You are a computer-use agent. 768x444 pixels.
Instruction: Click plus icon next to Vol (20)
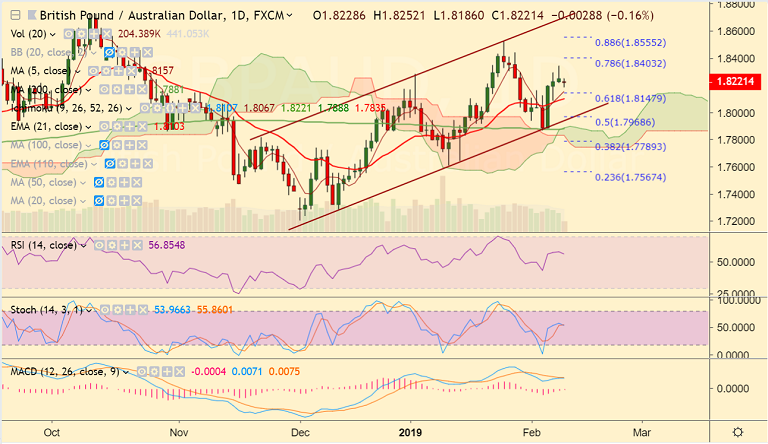[95, 34]
